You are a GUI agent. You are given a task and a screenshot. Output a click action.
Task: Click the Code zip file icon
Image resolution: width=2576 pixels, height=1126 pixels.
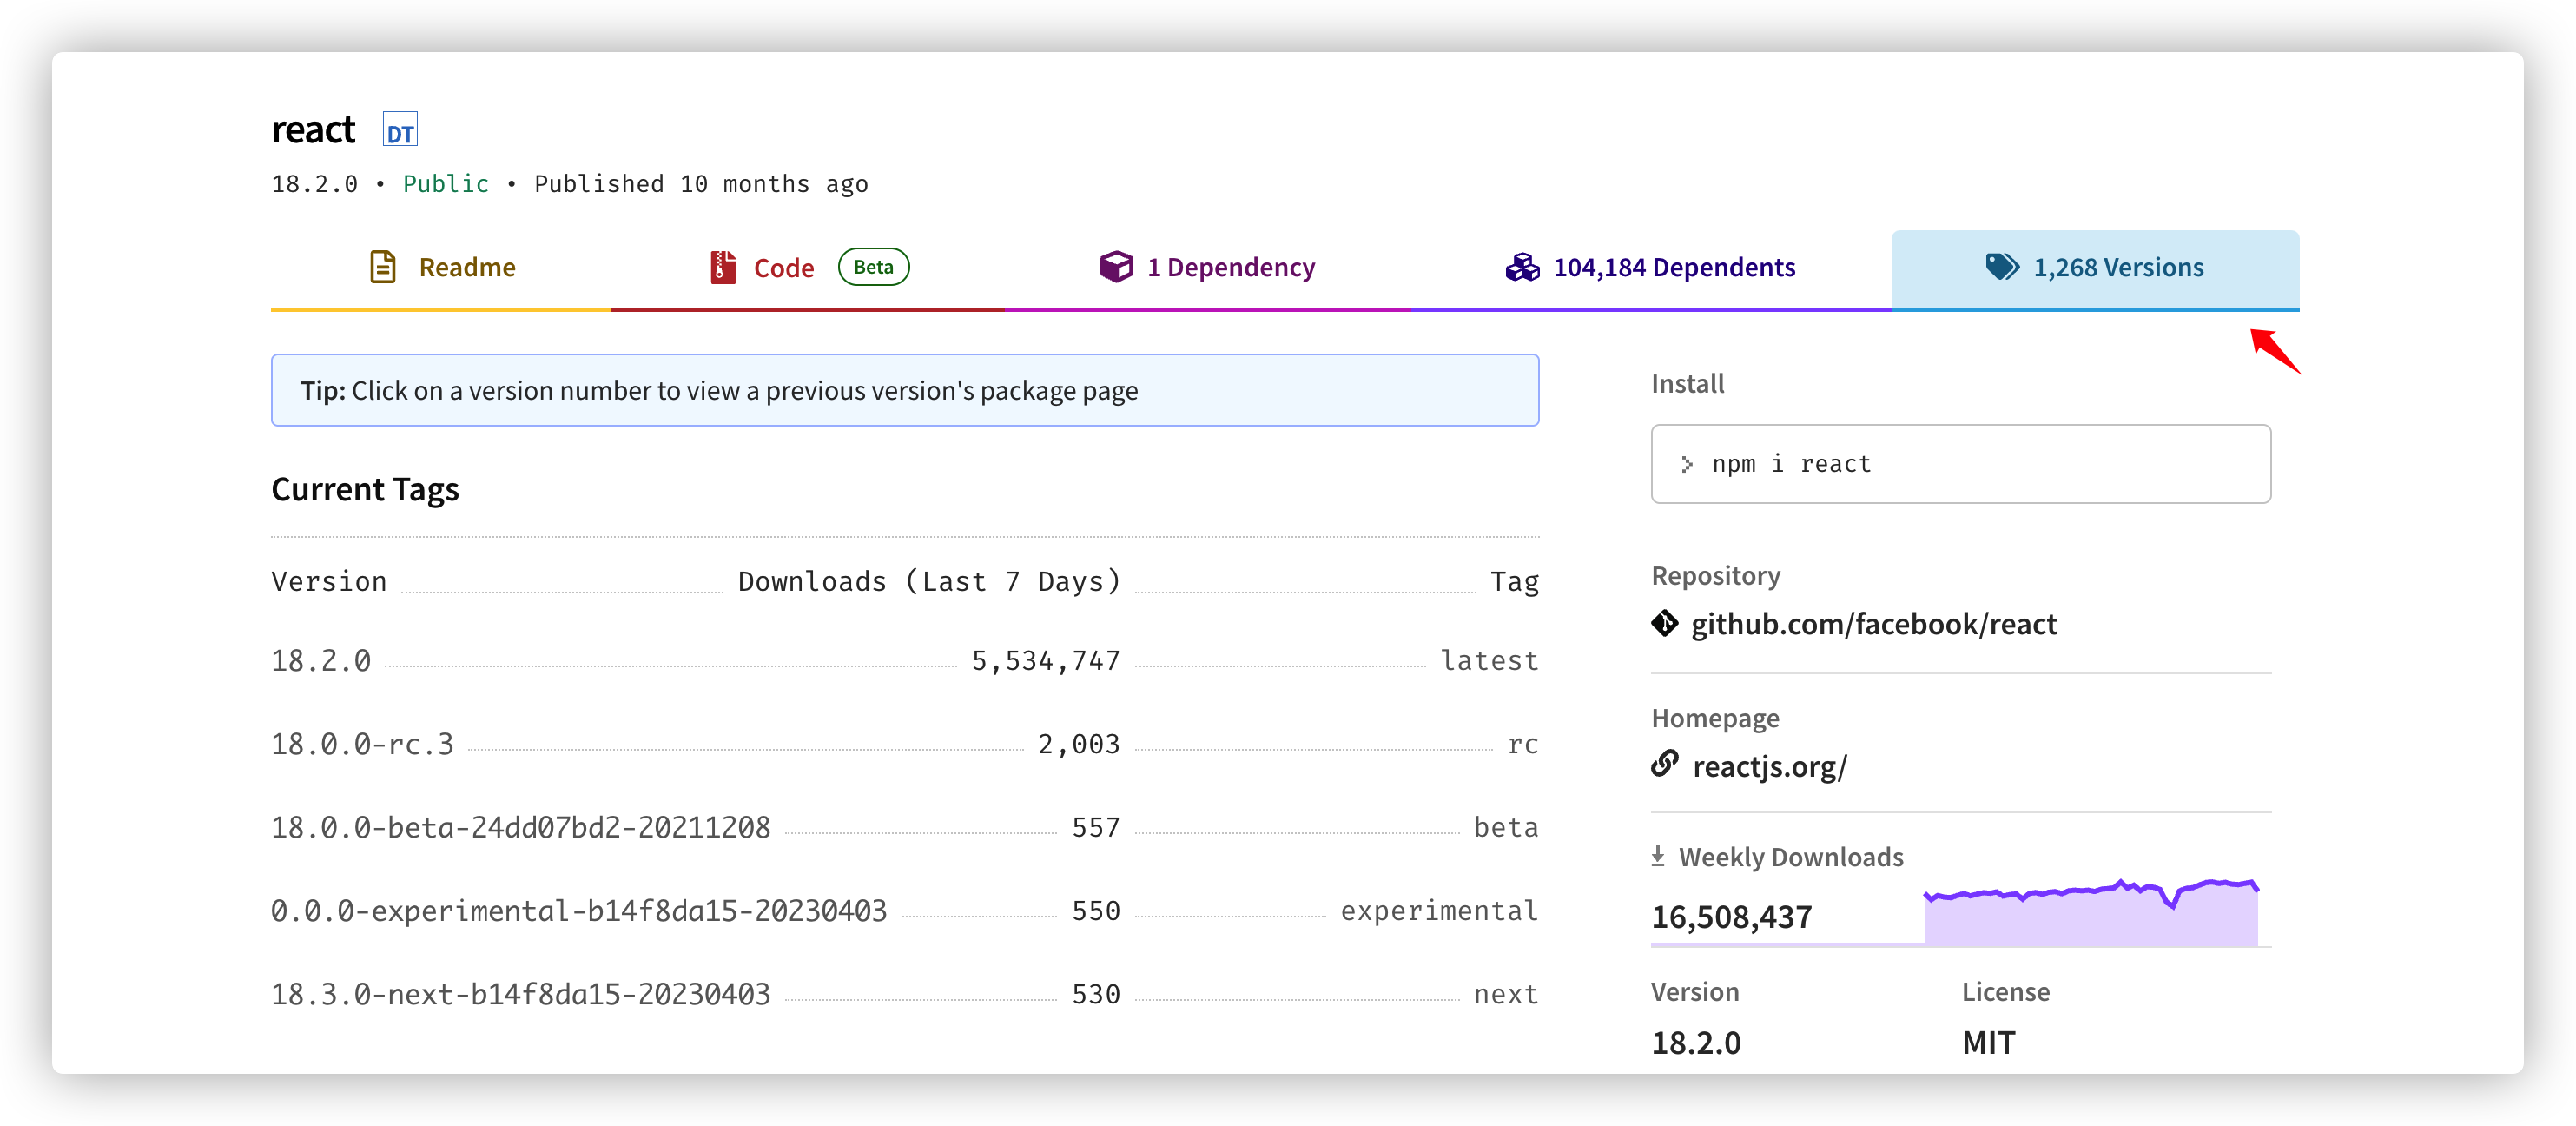point(722,267)
